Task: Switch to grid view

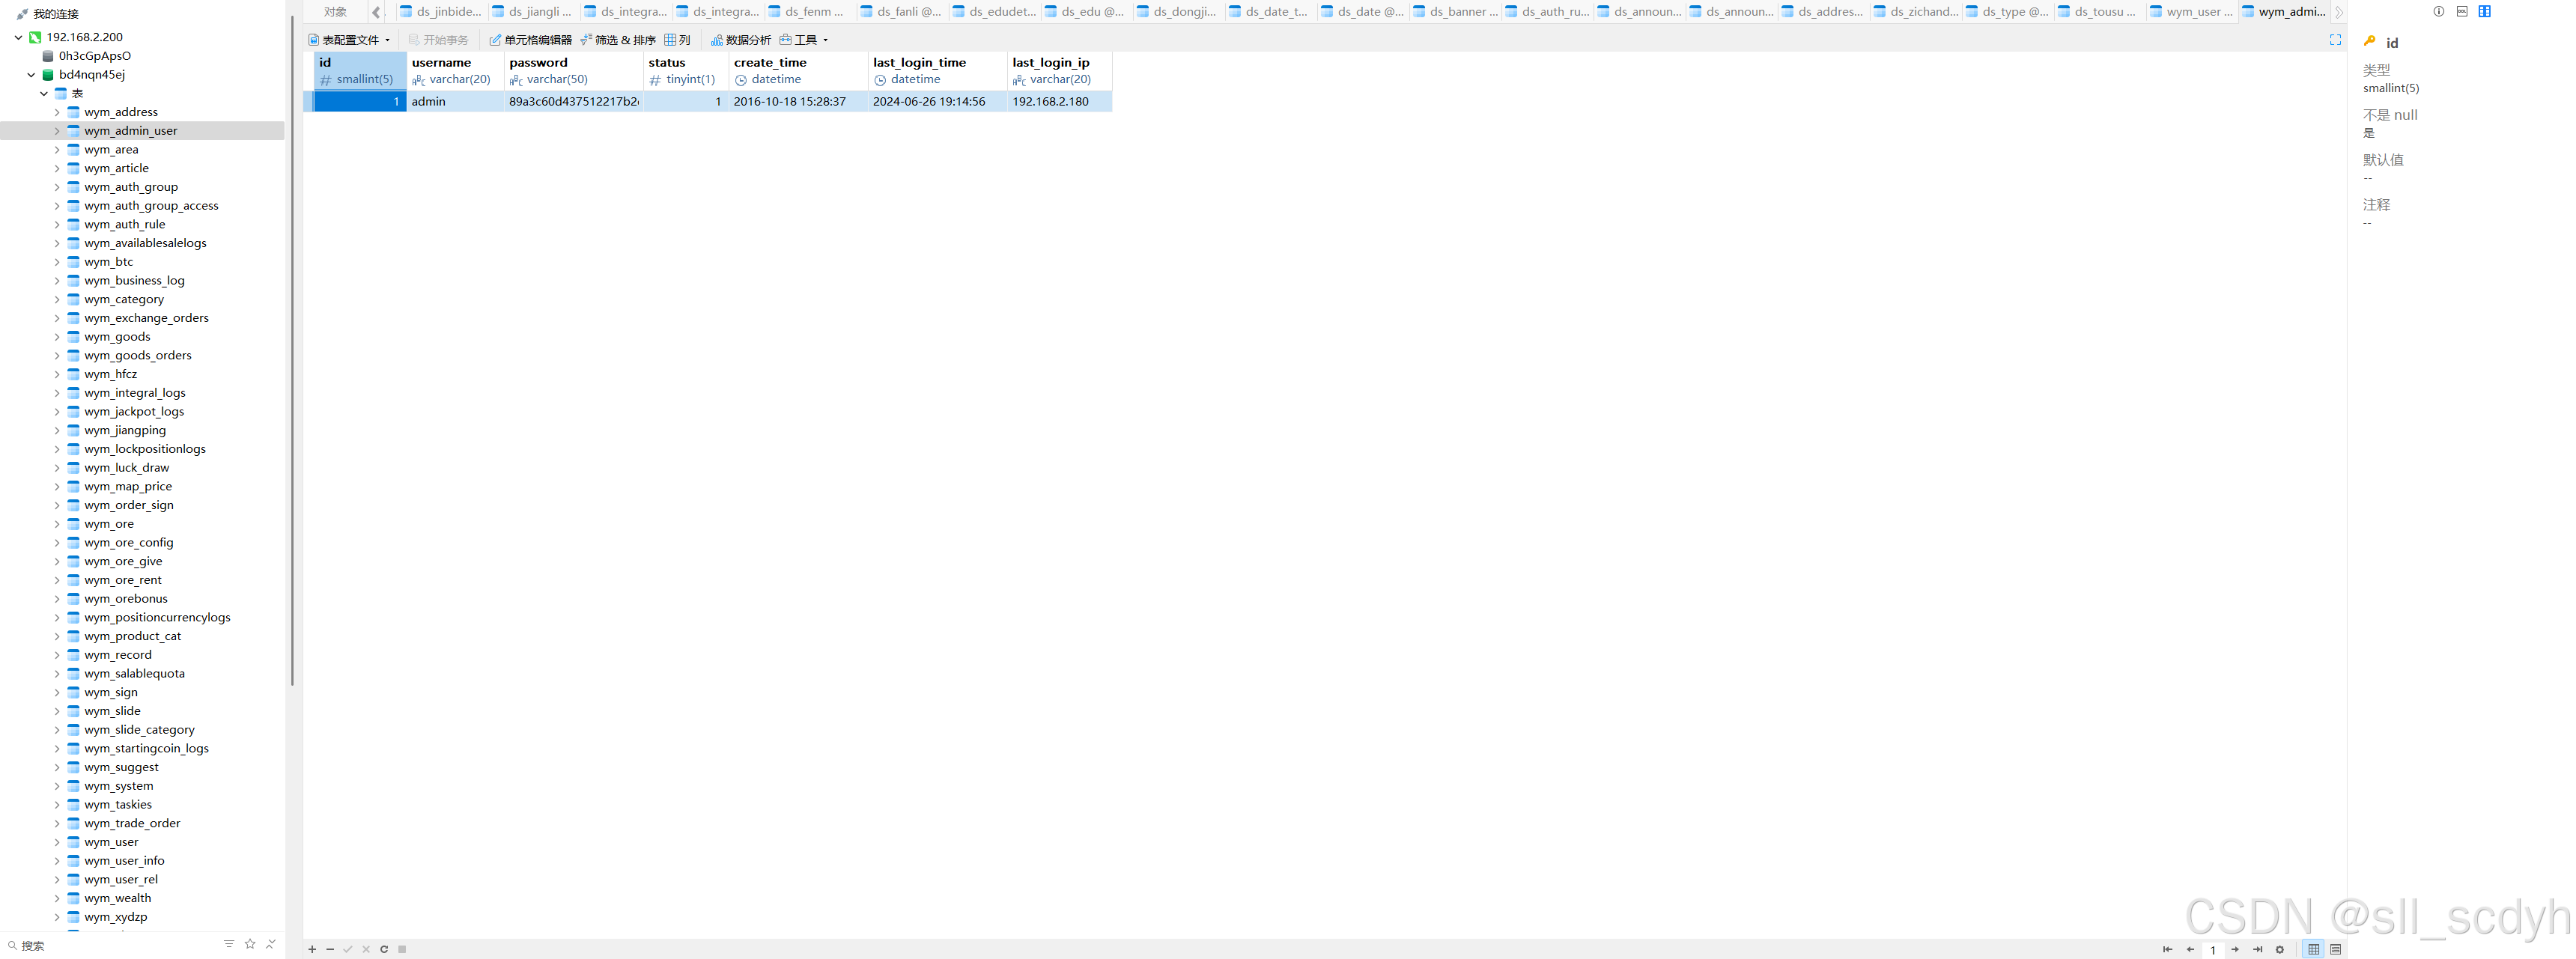Action: click(x=2314, y=949)
